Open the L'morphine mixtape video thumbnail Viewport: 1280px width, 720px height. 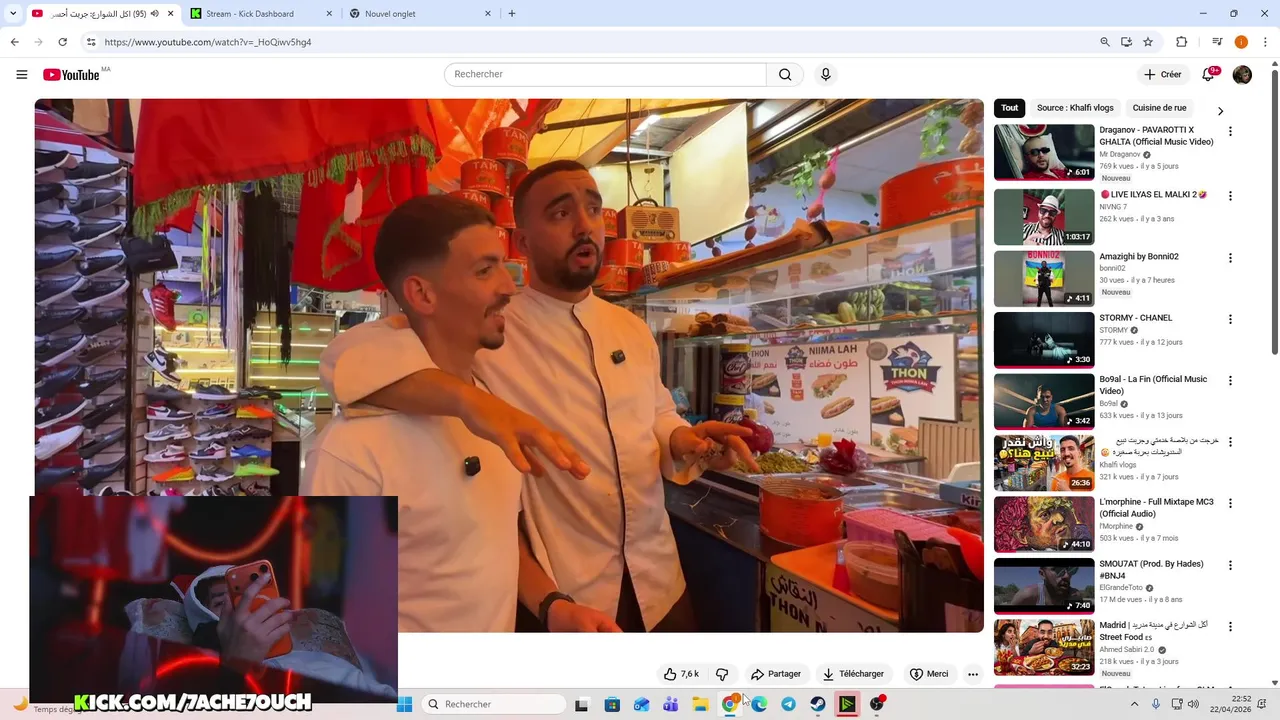click(x=1044, y=524)
